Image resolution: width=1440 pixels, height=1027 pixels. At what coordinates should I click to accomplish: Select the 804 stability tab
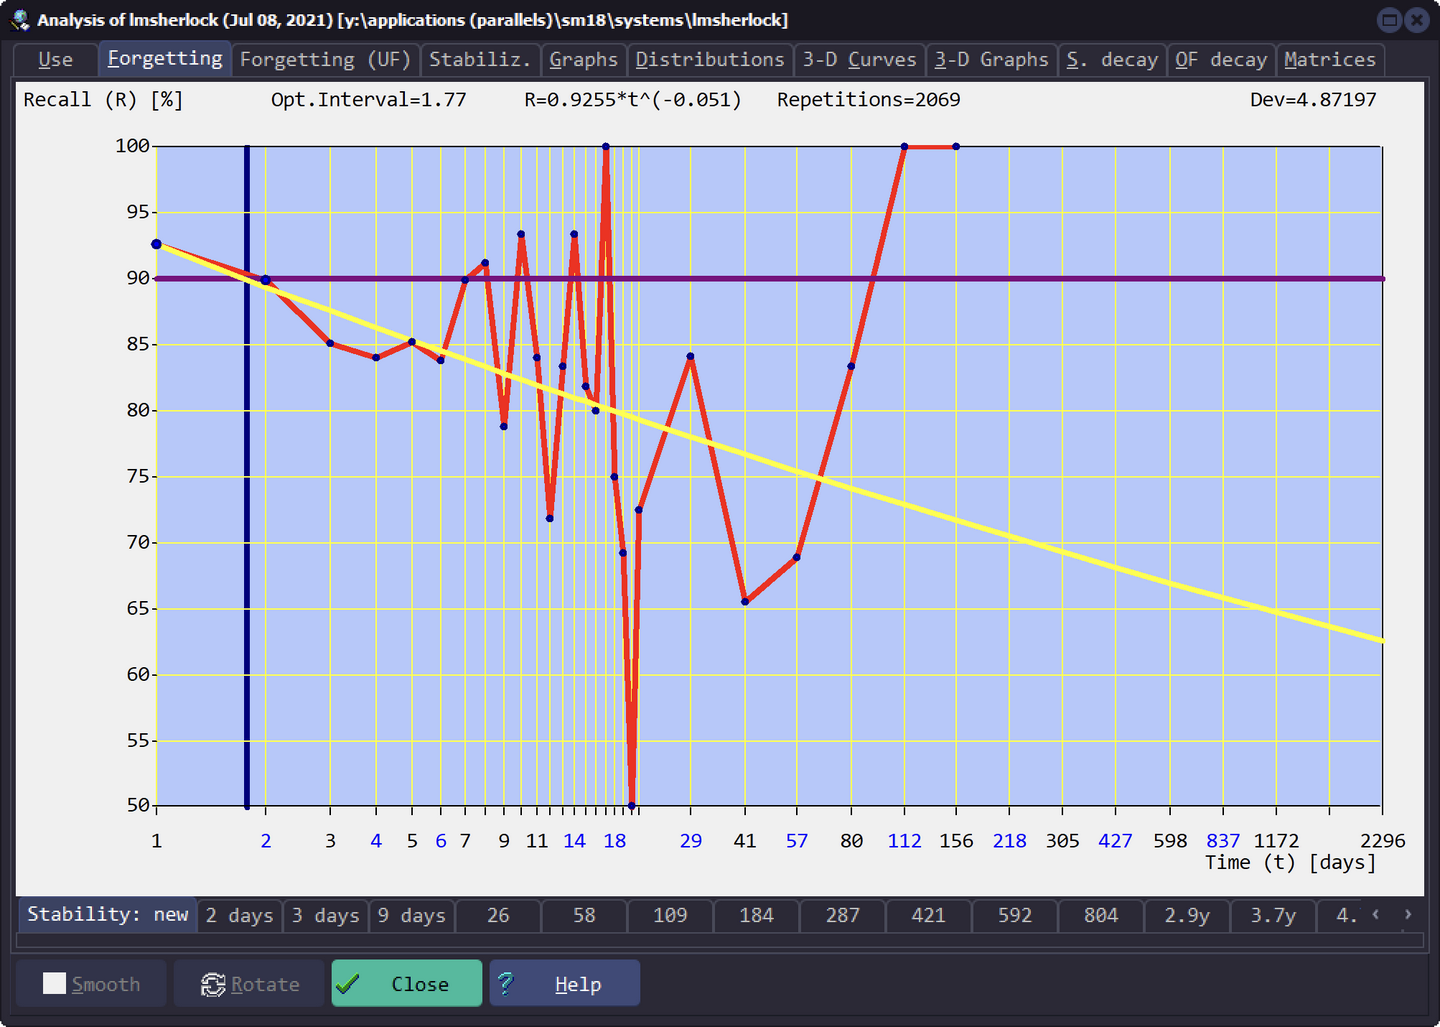tap(1100, 916)
